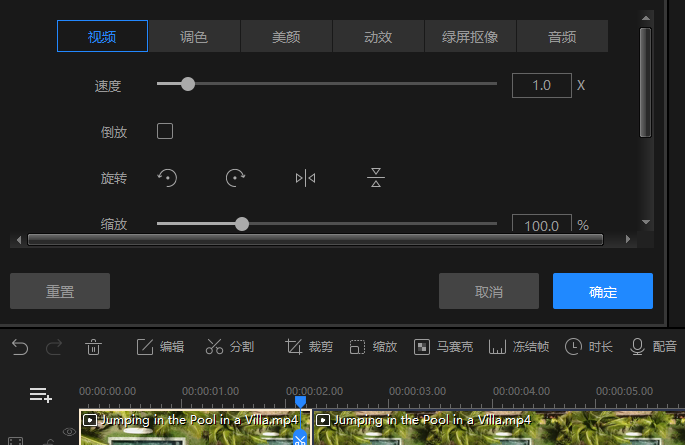This screenshot has width=685, height=445.
Task: Start 配音 voiceover recording
Action: [653, 347]
